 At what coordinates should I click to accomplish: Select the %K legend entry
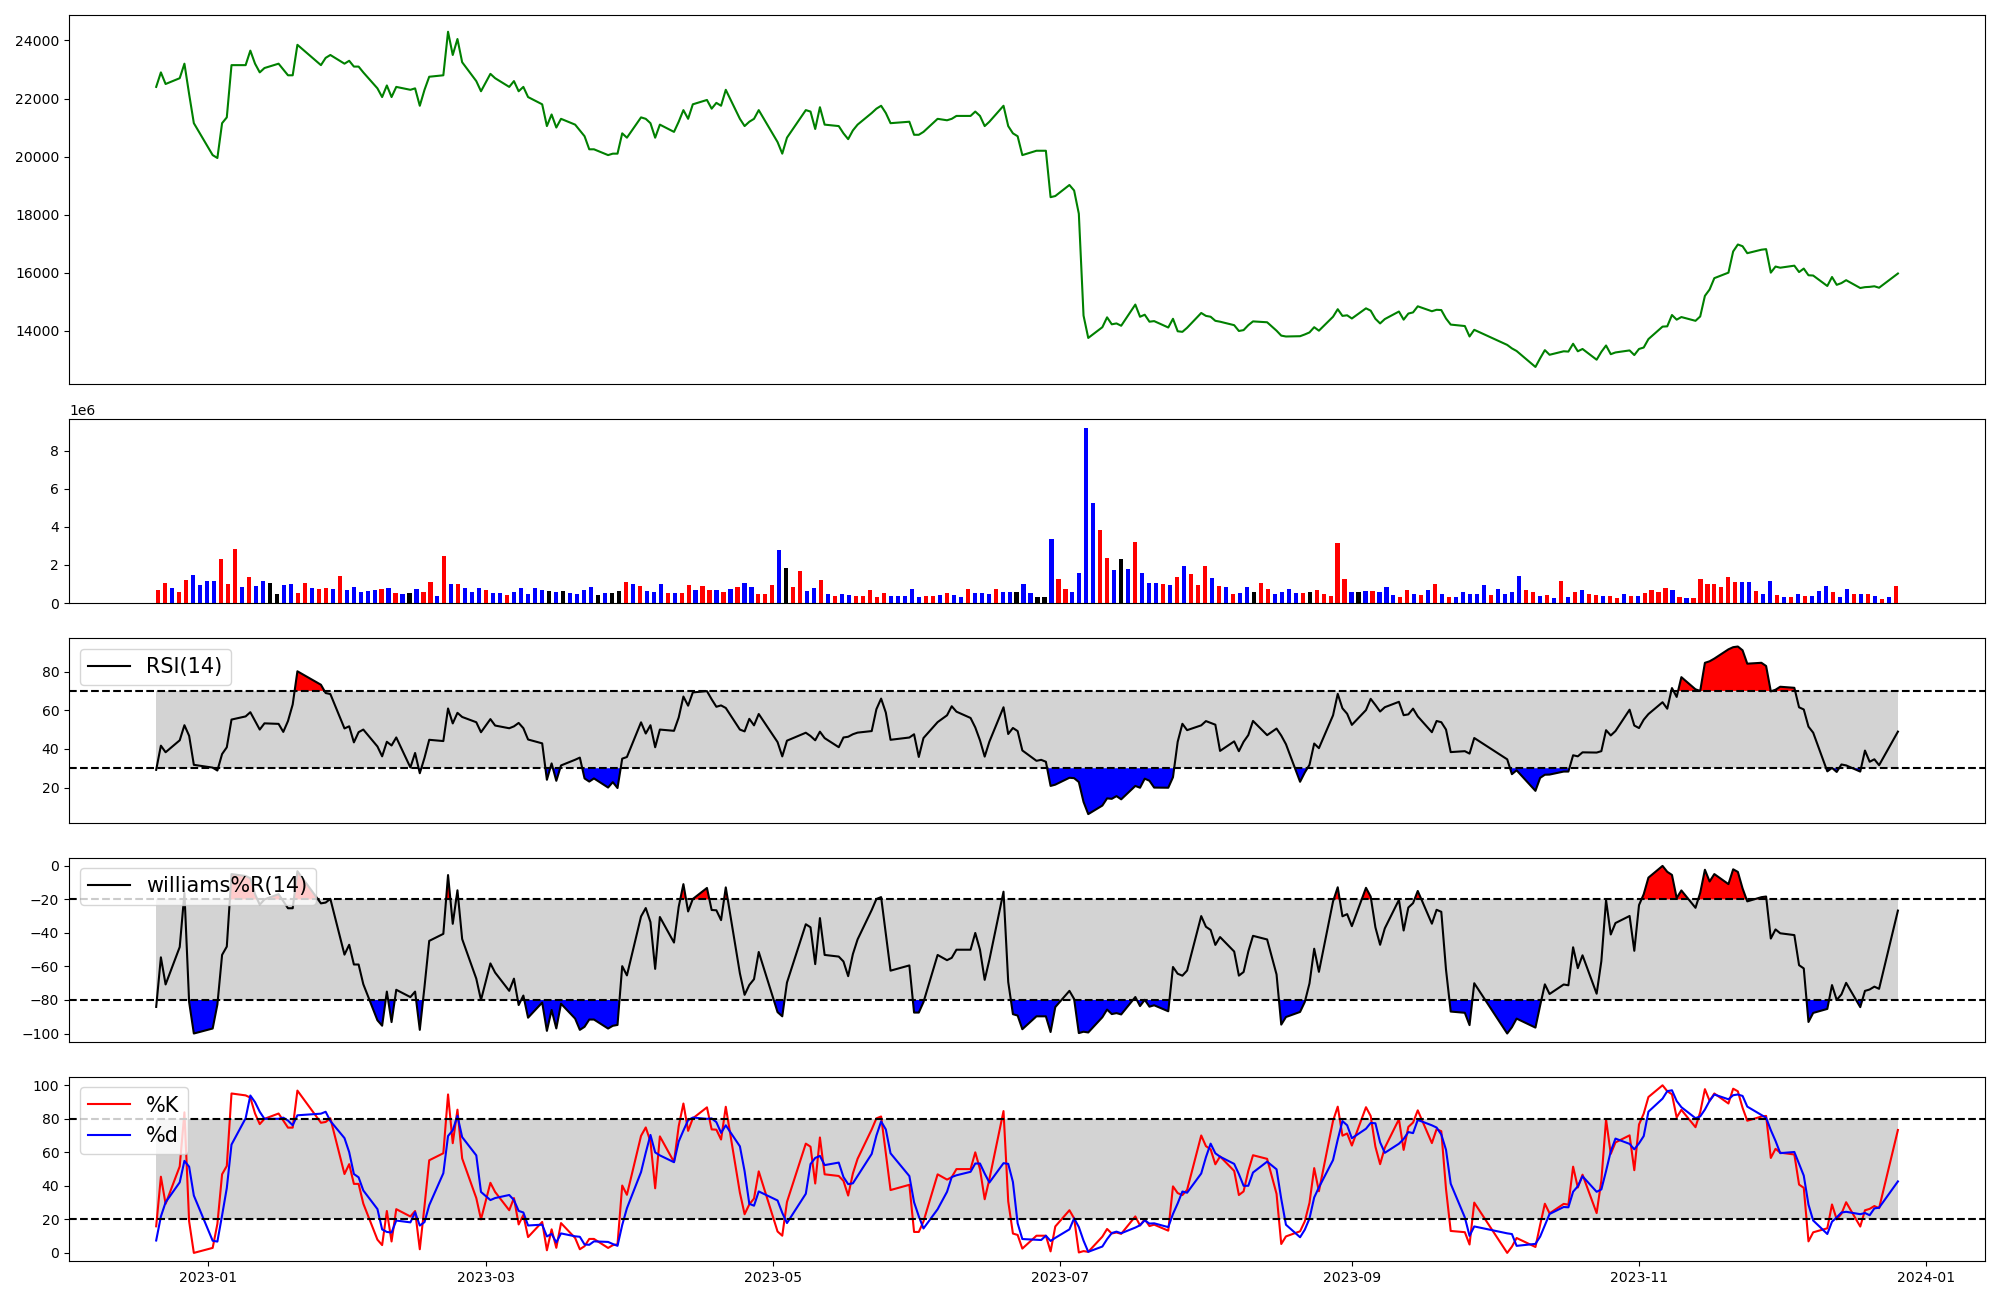click(162, 1104)
